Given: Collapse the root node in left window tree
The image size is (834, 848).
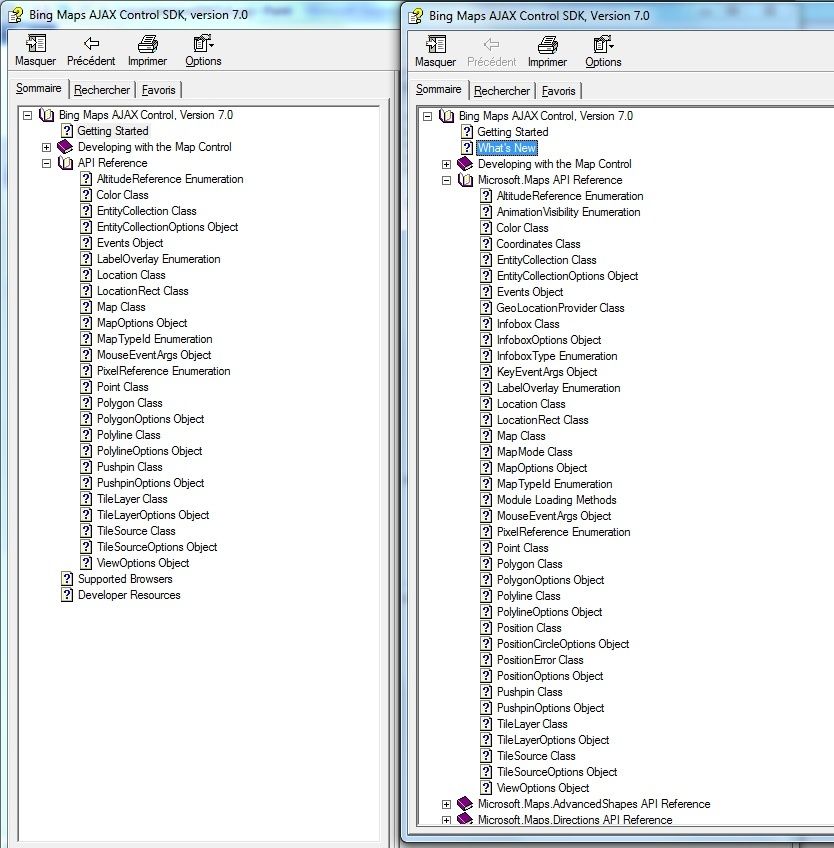Looking at the screenshot, I should click(x=28, y=115).
